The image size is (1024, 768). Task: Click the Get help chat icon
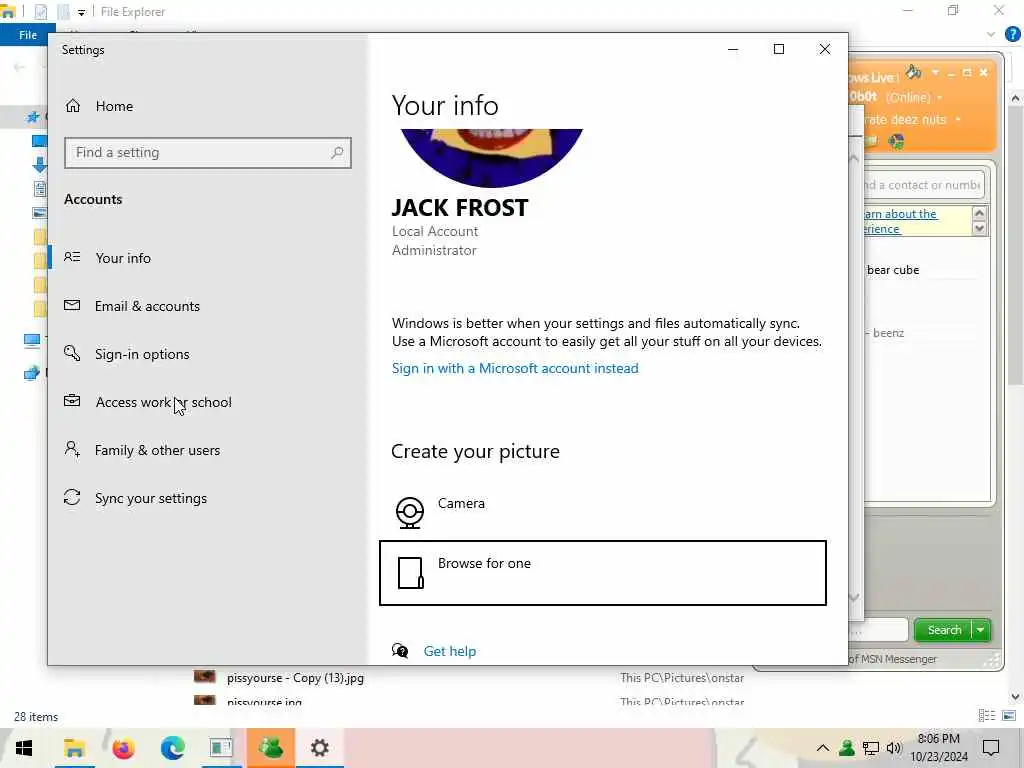pos(400,650)
